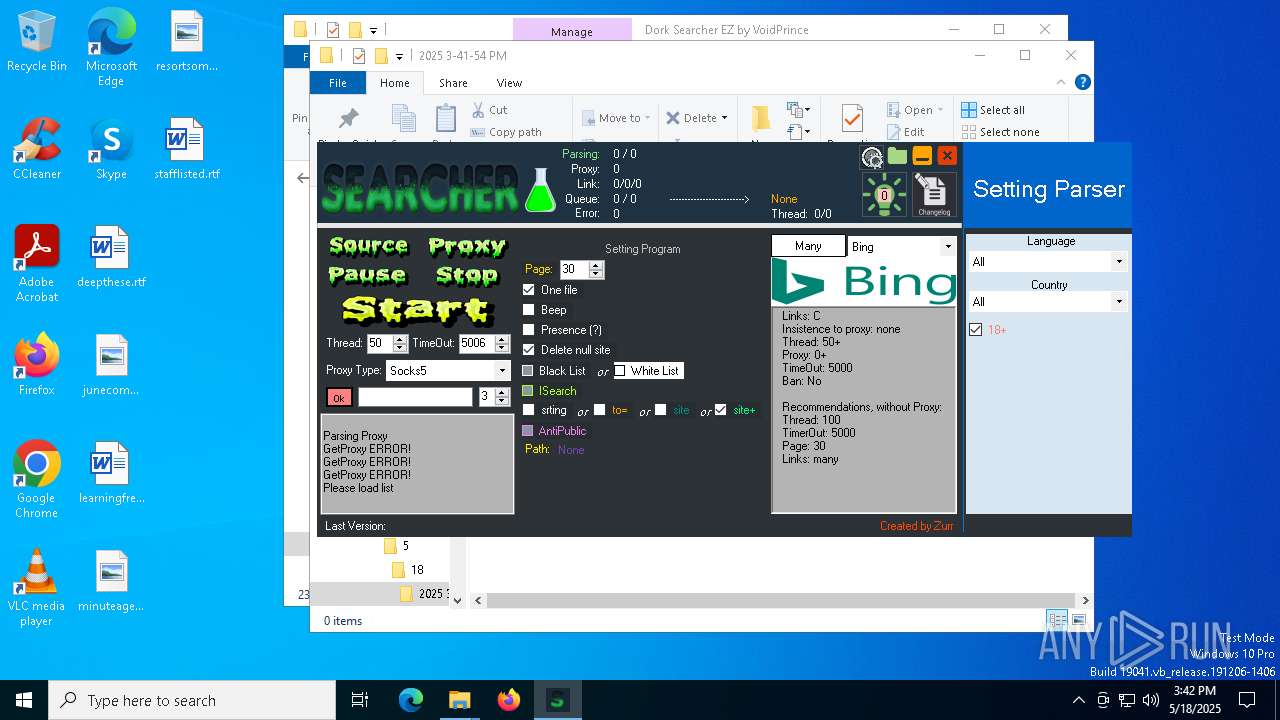Click the Properties checkmark icon in ribbon
Image resolution: width=1280 pixels, height=720 pixels.
852,119
